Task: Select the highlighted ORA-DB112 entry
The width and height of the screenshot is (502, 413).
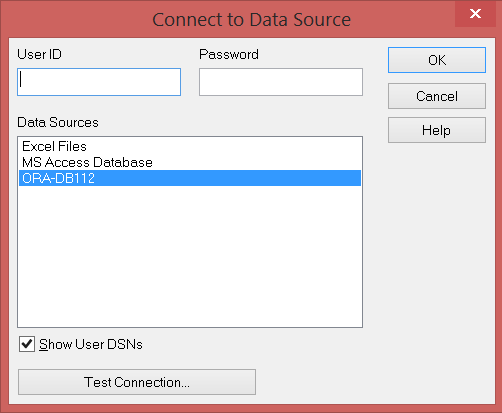Action: tap(190, 178)
